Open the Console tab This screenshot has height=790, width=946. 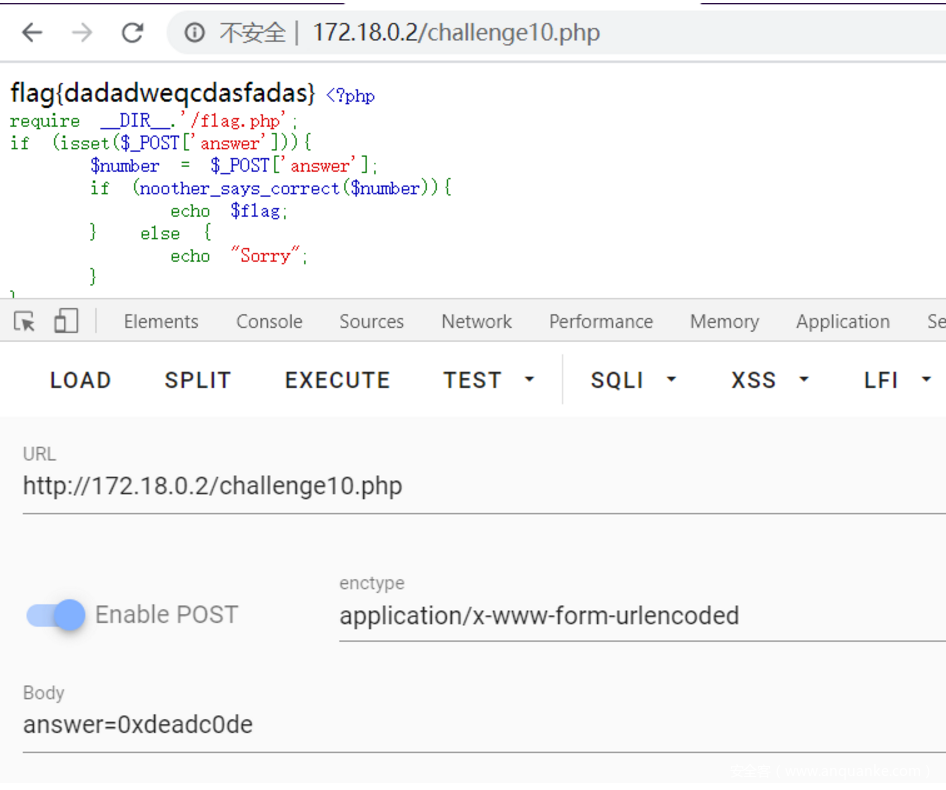[269, 321]
